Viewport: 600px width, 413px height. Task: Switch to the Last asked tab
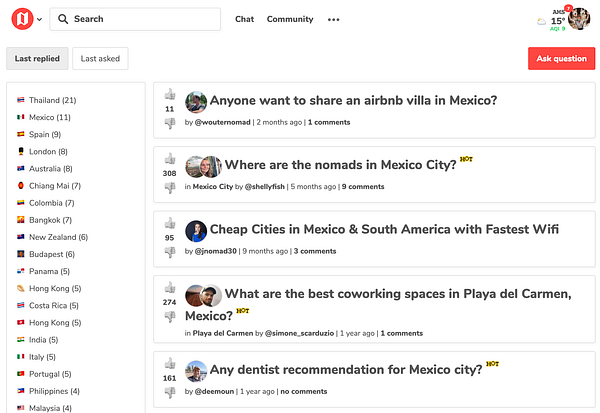[100, 59]
